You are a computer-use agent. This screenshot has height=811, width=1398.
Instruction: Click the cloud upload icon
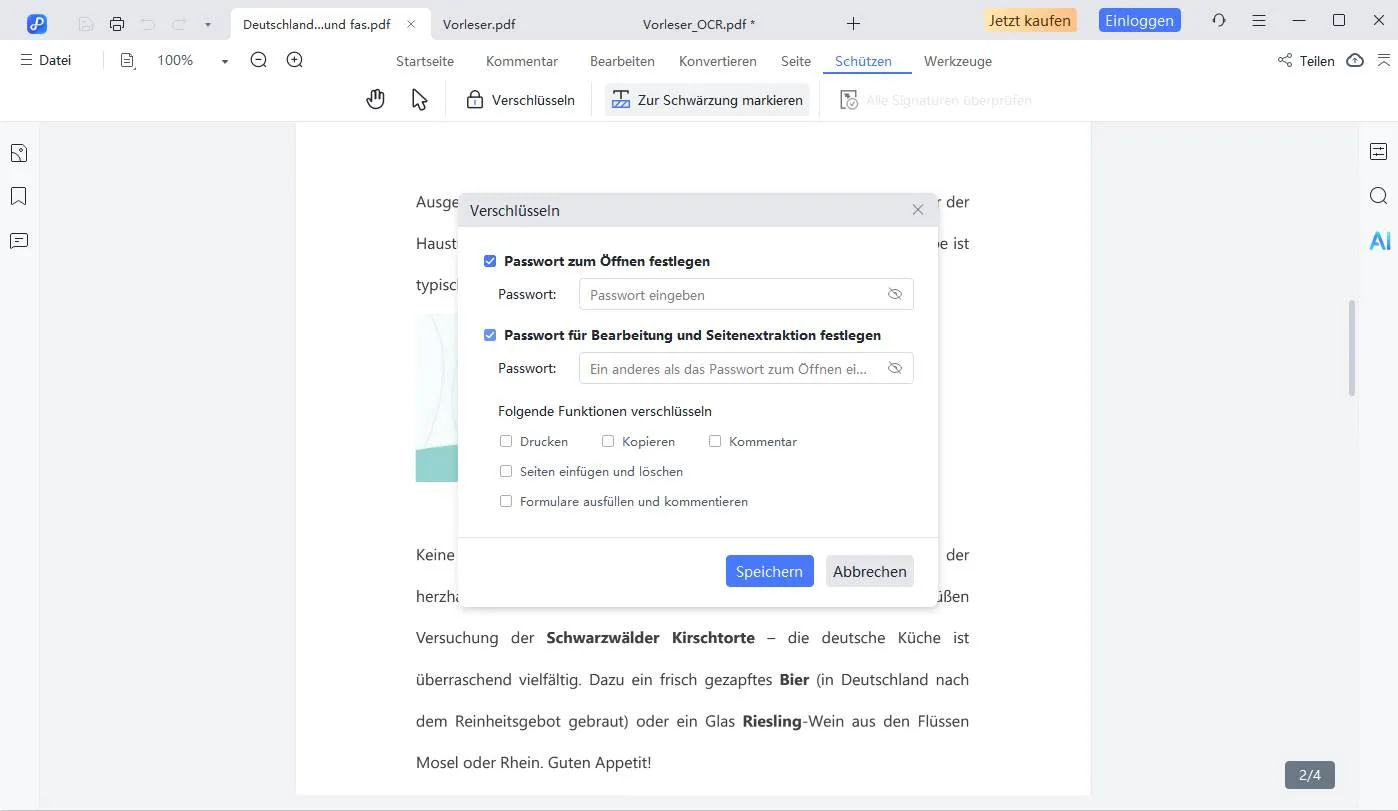click(x=1355, y=61)
